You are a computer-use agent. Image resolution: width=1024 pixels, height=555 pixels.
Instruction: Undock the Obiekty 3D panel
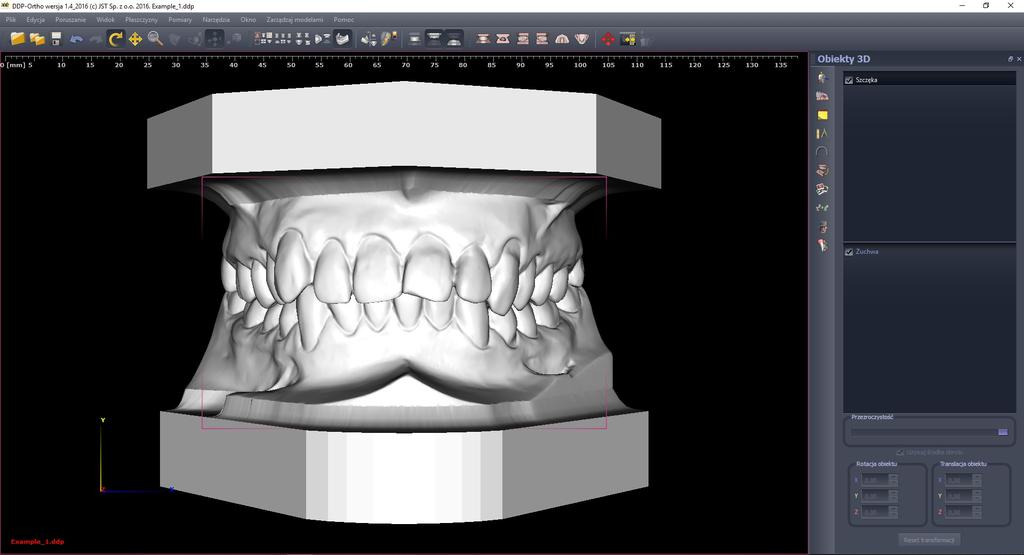tap(1010, 59)
